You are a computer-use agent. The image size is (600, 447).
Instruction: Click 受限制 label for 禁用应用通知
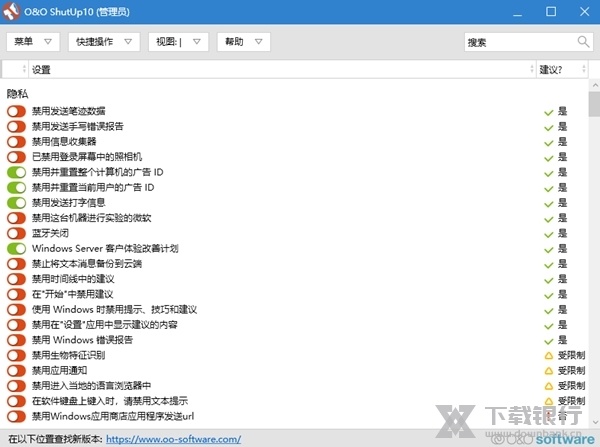[x=571, y=370]
